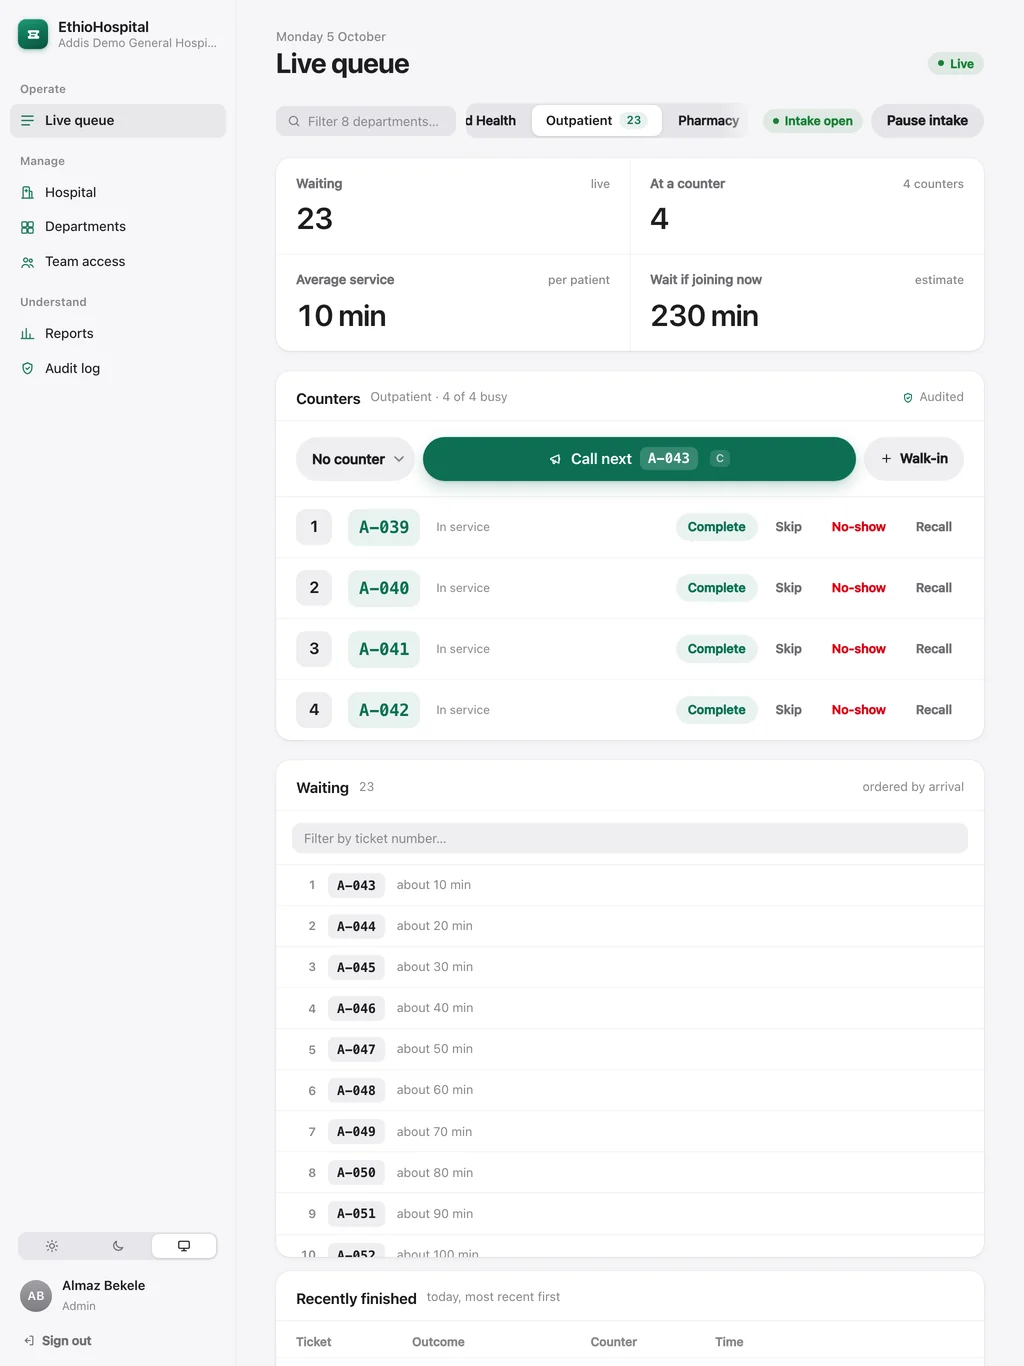Expand the No counter dropdown
Viewport: 1024px width, 1366px height.
tap(356, 459)
